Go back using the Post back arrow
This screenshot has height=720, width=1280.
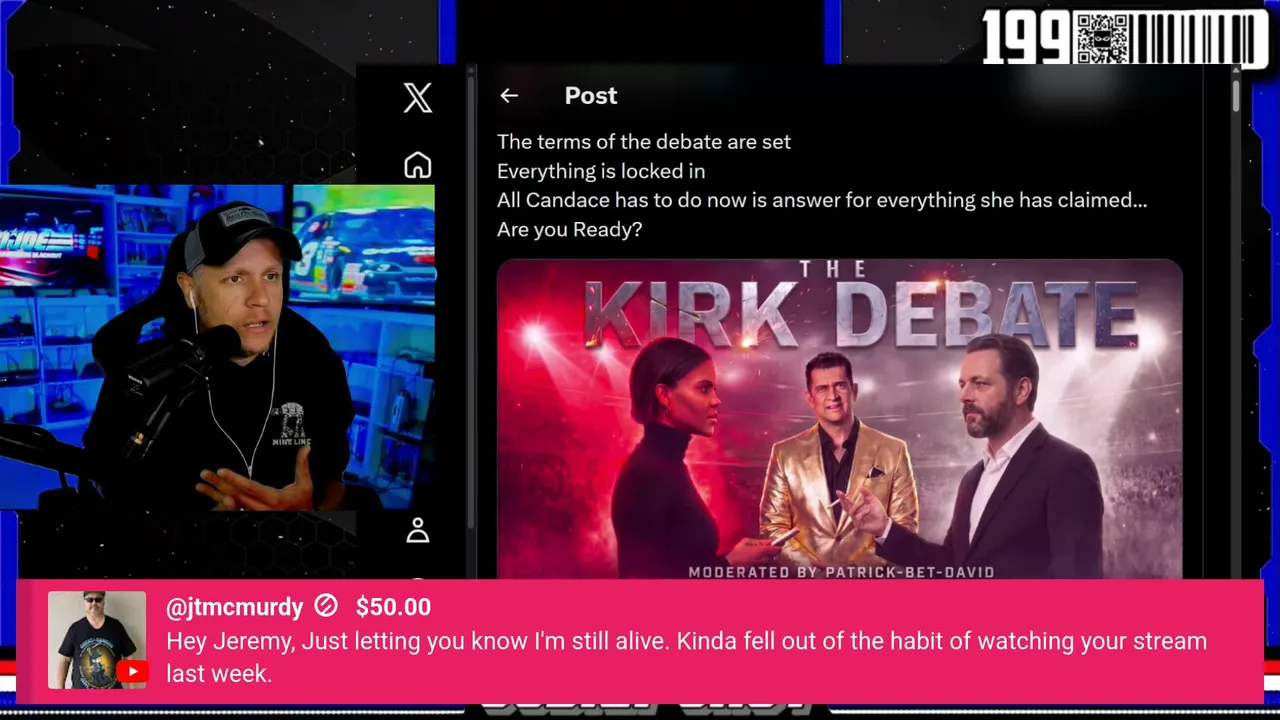tap(509, 96)
